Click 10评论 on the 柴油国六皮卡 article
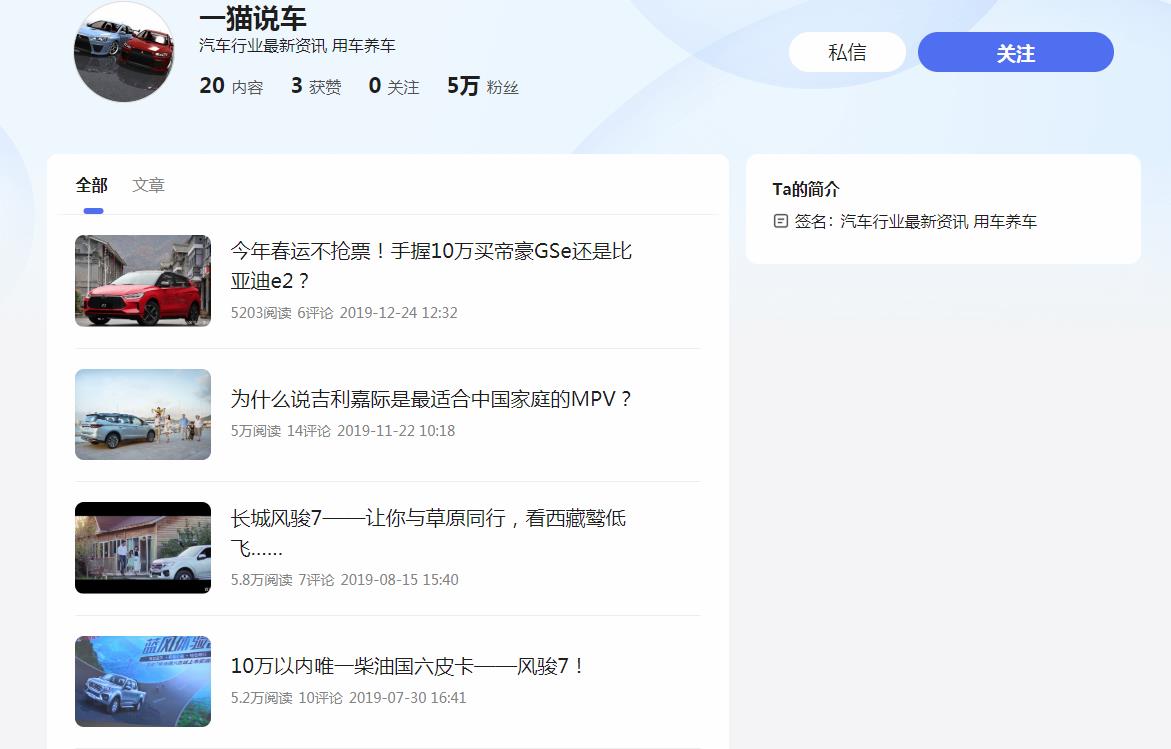This screenshot has height=749, width=1171. point(320,698)
